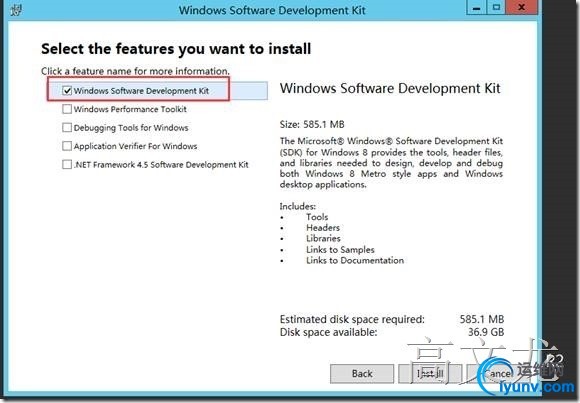This screenshot has width=580, height=403.
Task: Maximize the setup window
Action: (x=496, y=7)
